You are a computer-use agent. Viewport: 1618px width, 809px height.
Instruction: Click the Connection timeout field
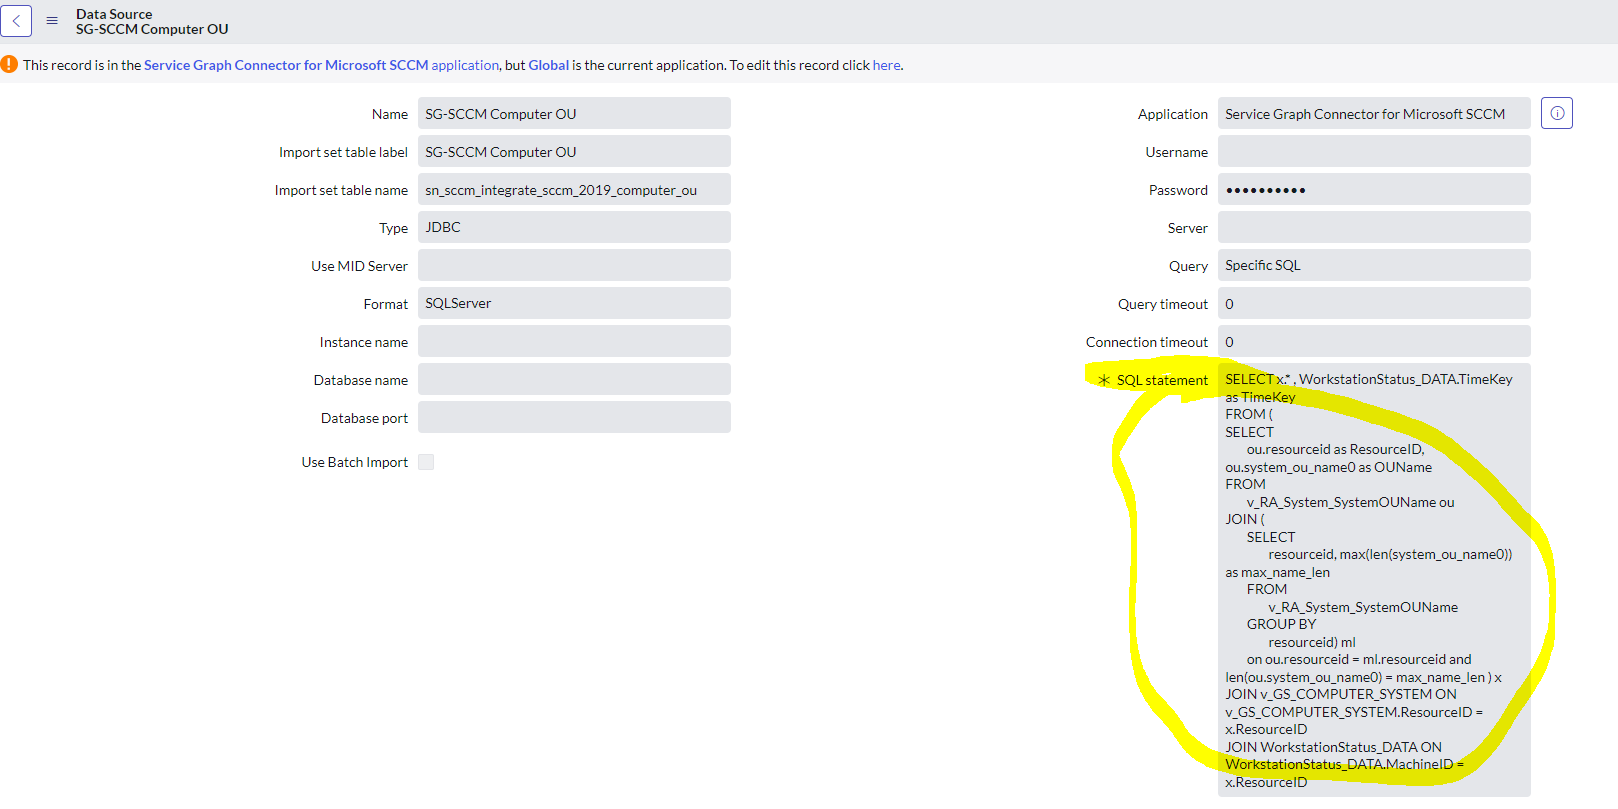[x=1374, y=341]
